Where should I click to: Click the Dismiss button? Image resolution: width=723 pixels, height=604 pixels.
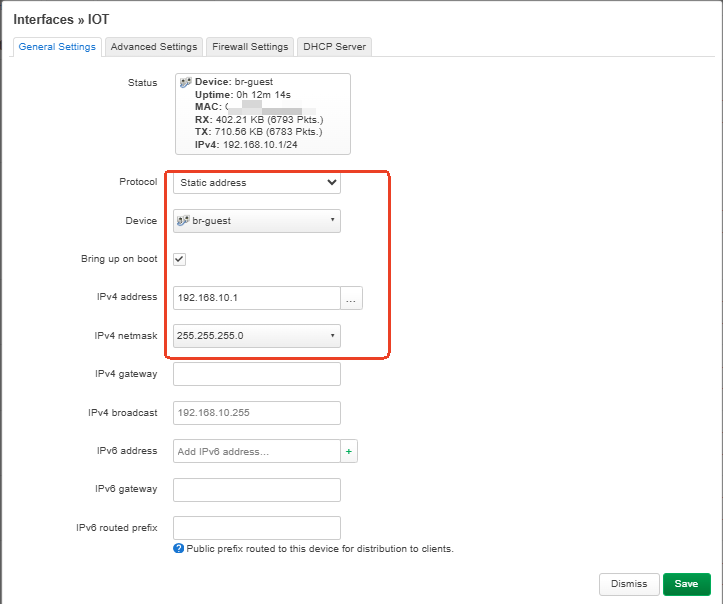pyautogui.click(x=629, y=584)
